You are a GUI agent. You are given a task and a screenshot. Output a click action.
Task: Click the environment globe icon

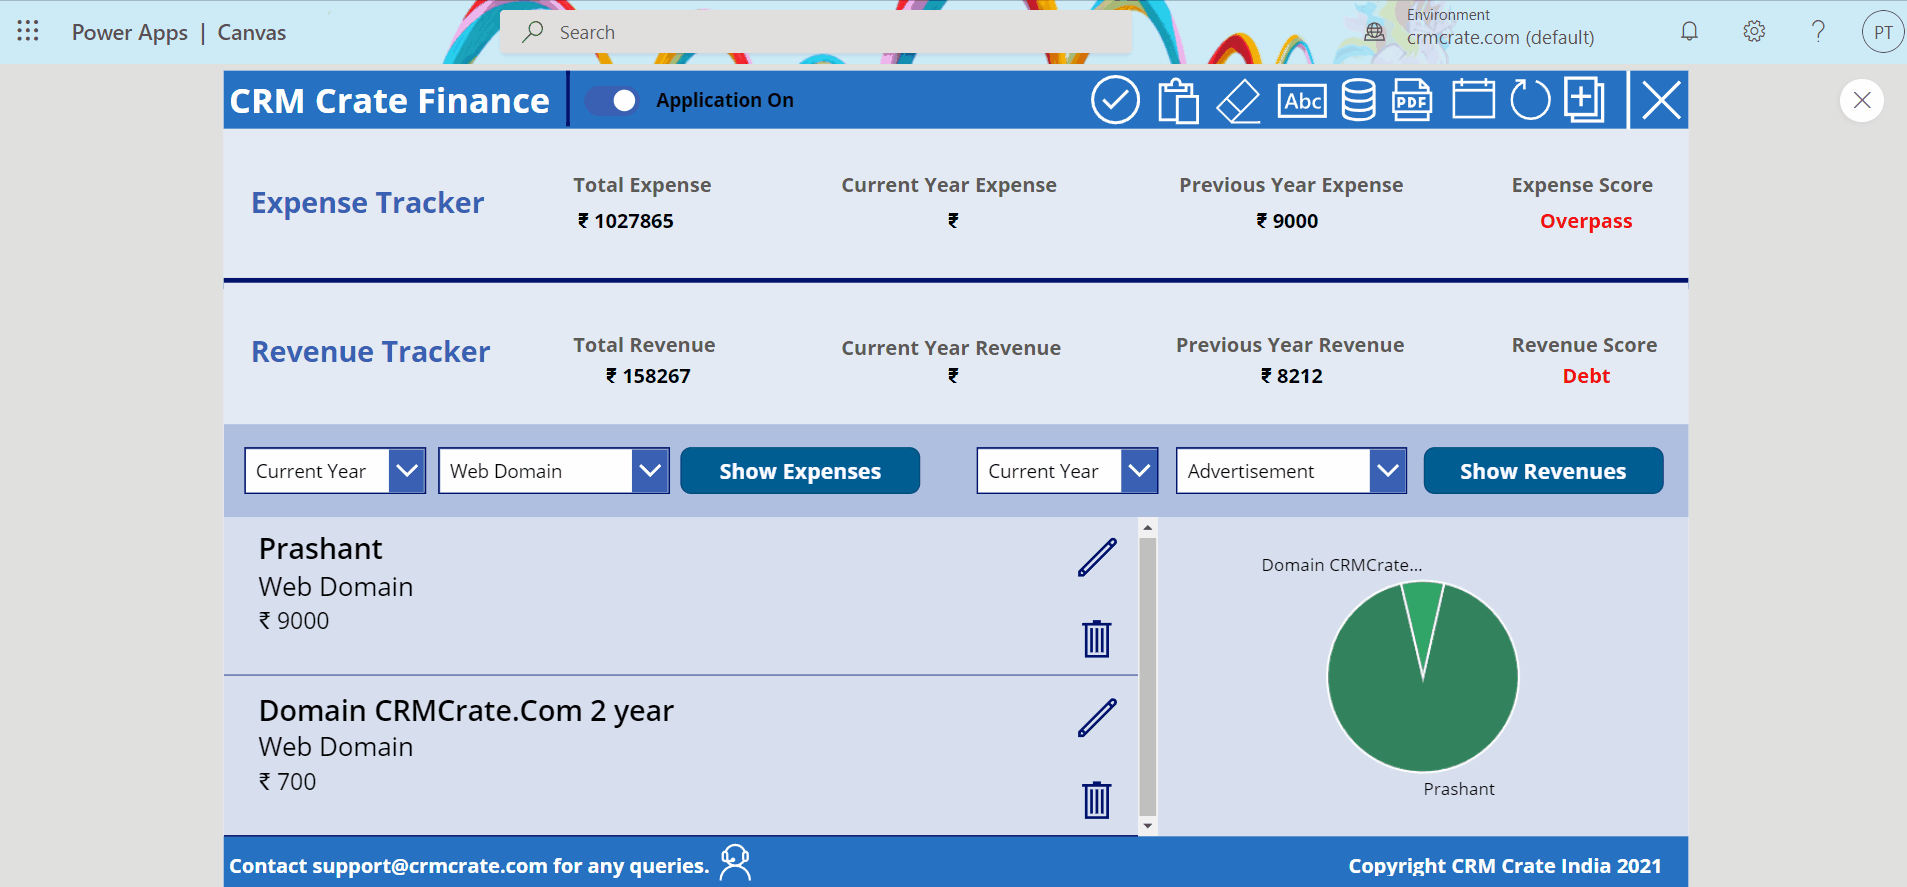[1375, 32]
